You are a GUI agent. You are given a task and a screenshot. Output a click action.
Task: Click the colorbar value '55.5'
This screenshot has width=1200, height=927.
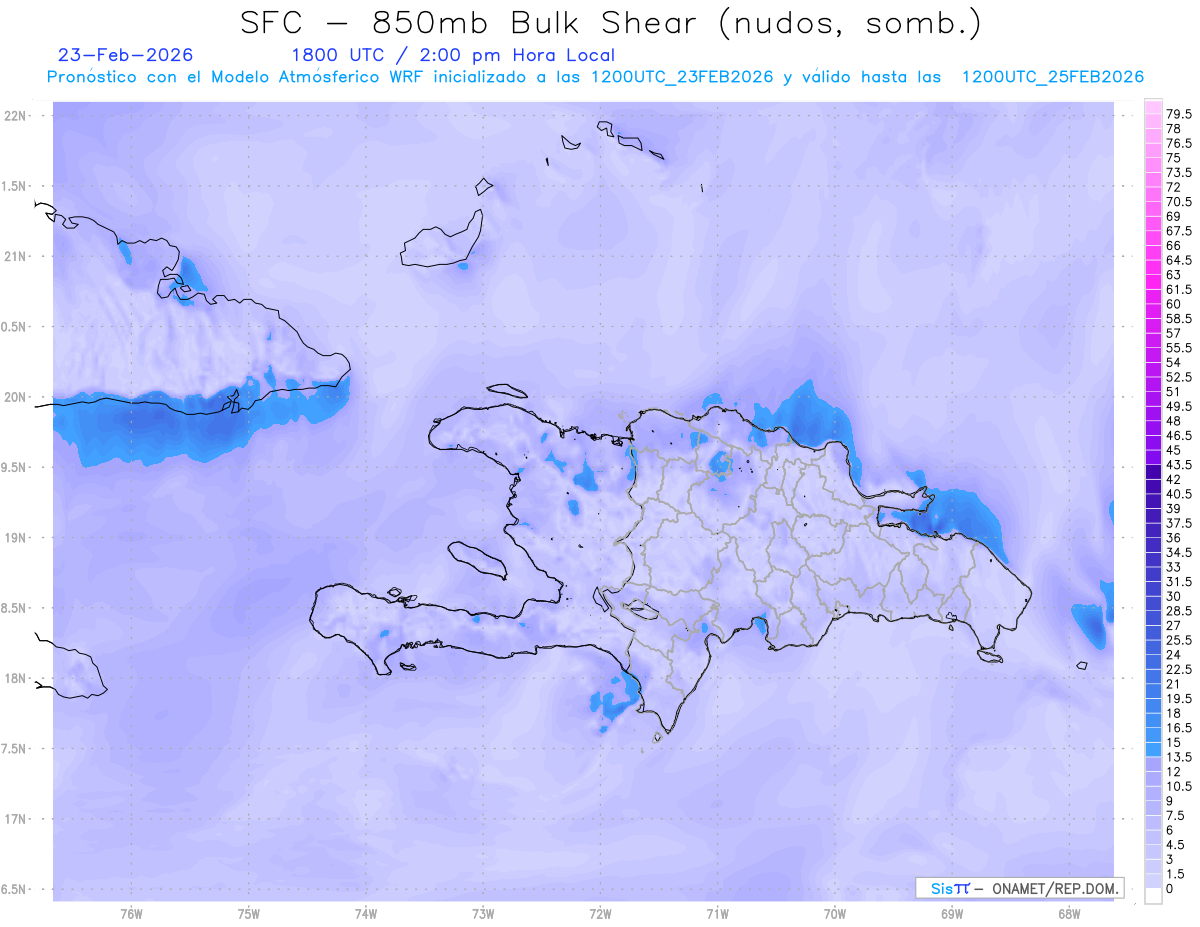(x=1180, y=347)
